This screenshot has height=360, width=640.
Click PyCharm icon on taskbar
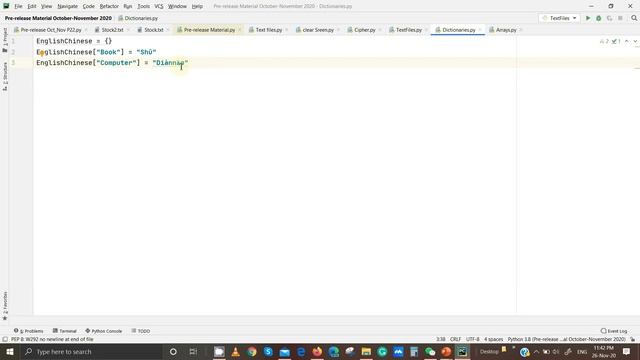(462, 352)
